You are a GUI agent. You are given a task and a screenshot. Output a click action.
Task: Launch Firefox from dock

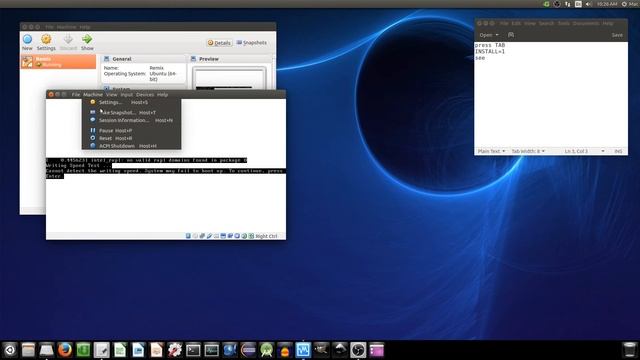pos(64,350)
